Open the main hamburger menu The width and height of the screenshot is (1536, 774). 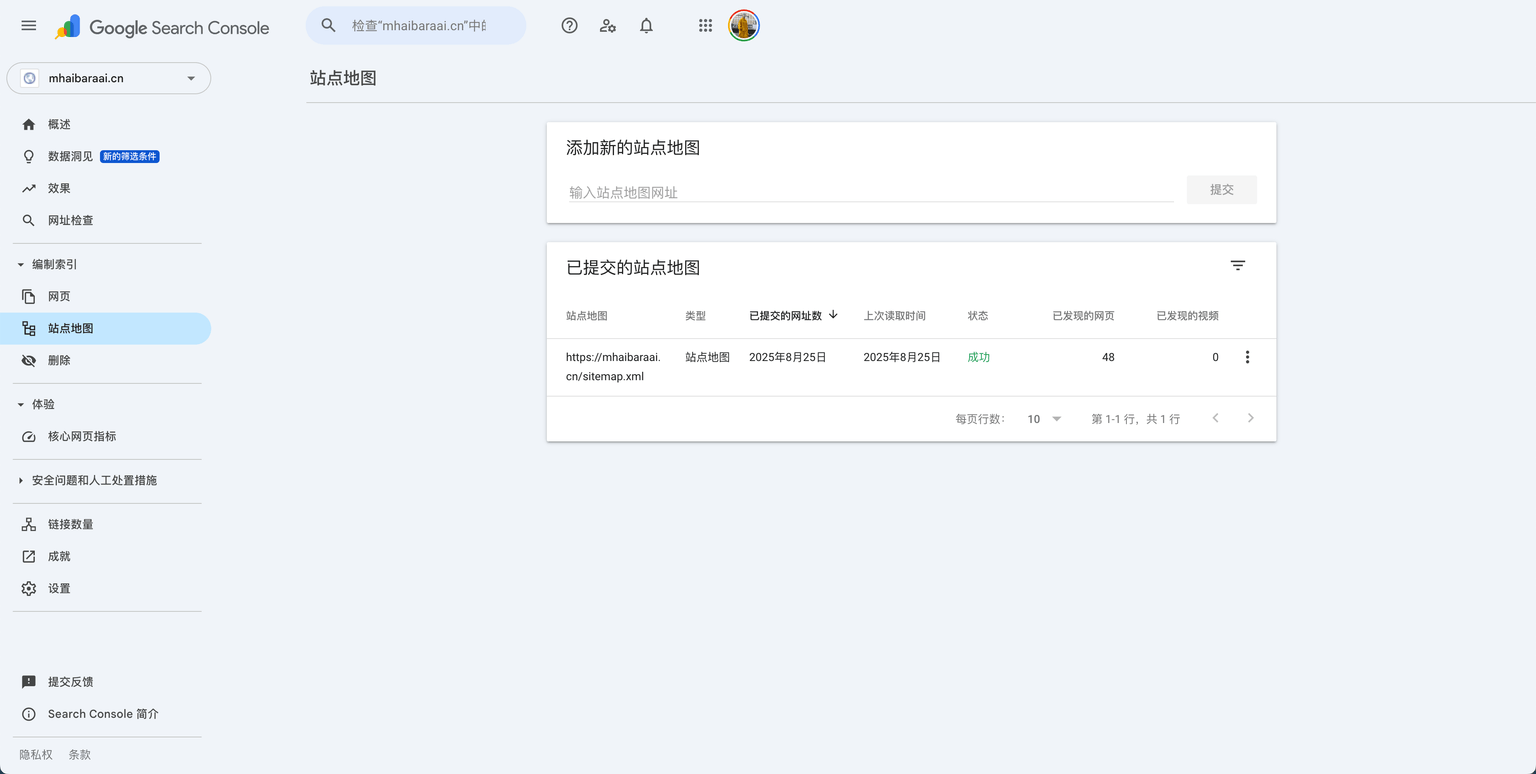coord(29,26)
